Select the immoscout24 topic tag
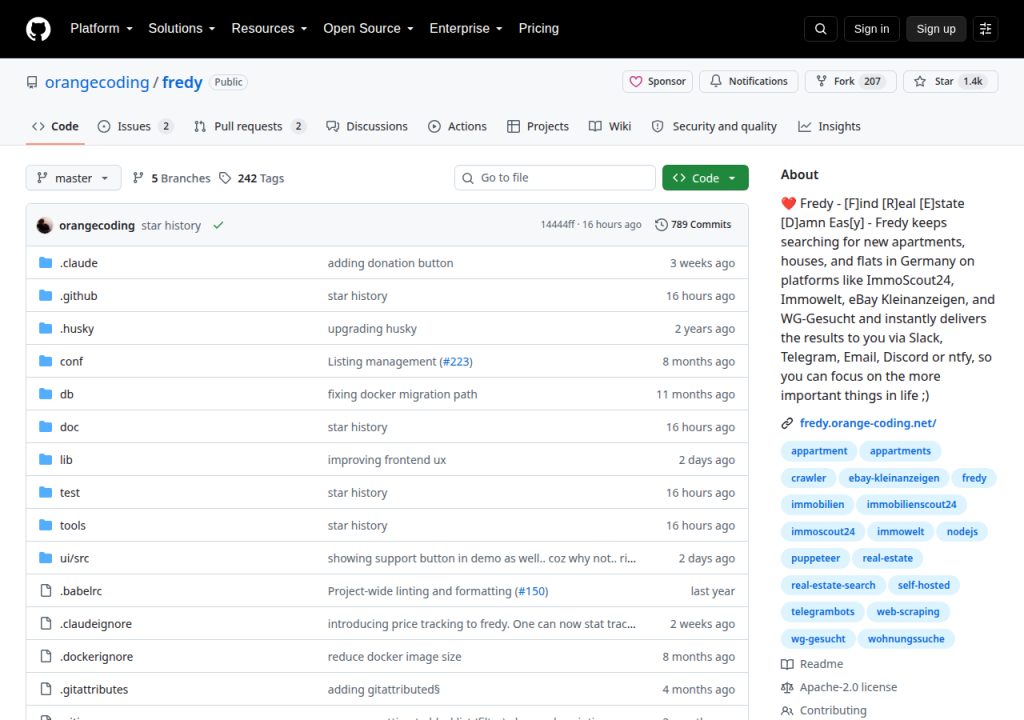 (823, 531)
